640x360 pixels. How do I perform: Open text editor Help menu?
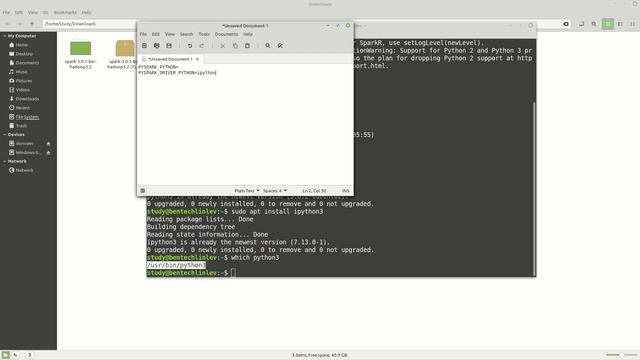[x=248, y=34]
